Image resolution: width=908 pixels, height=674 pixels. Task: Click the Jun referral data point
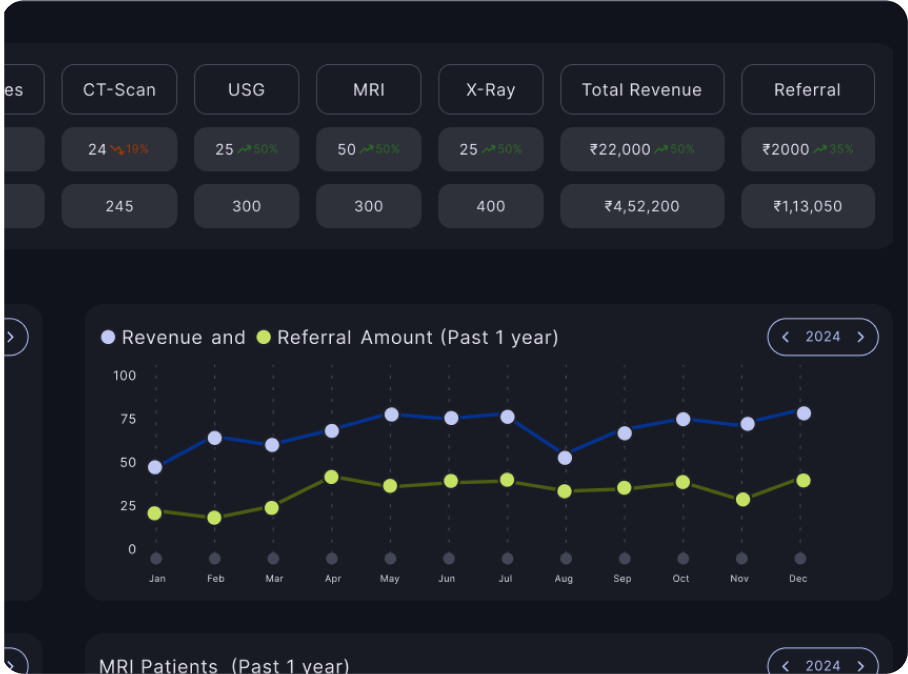pyautogui.click(x=451, y=481)
